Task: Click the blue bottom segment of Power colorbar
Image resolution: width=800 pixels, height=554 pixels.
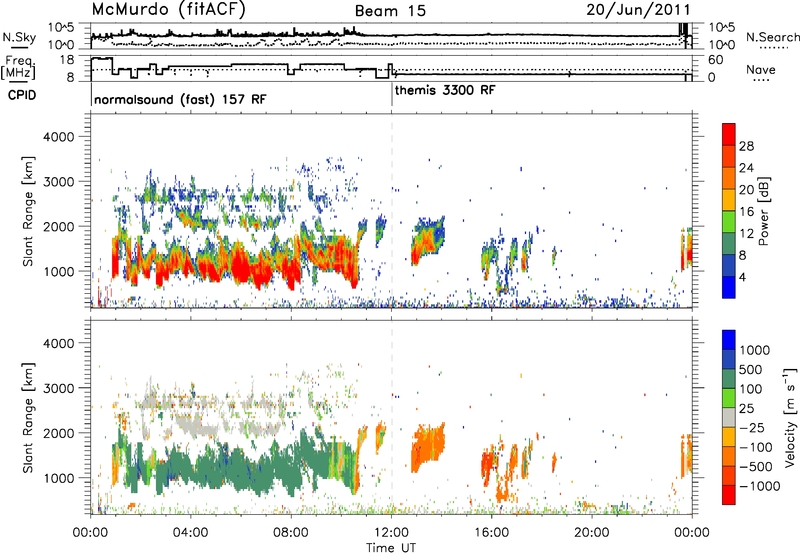Action: point(729,288)
